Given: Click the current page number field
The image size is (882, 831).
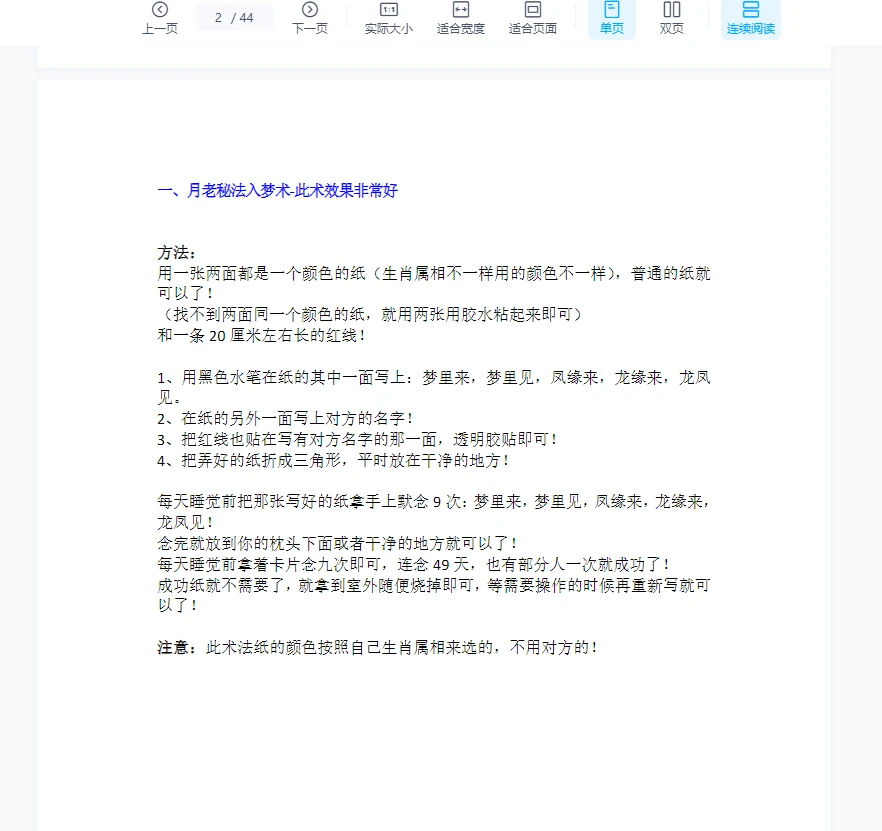Looking at the screenshot, I should coord(218,17).
